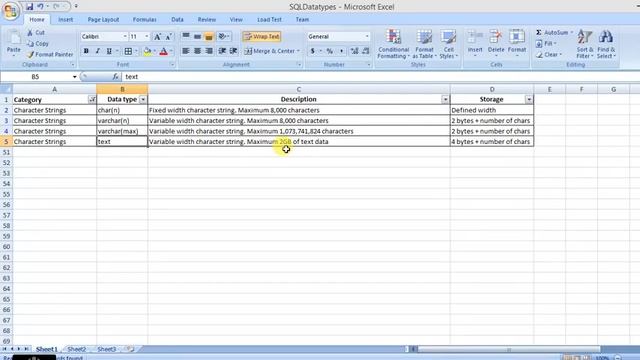Toggle underline formatting

[x=109, y=51]
